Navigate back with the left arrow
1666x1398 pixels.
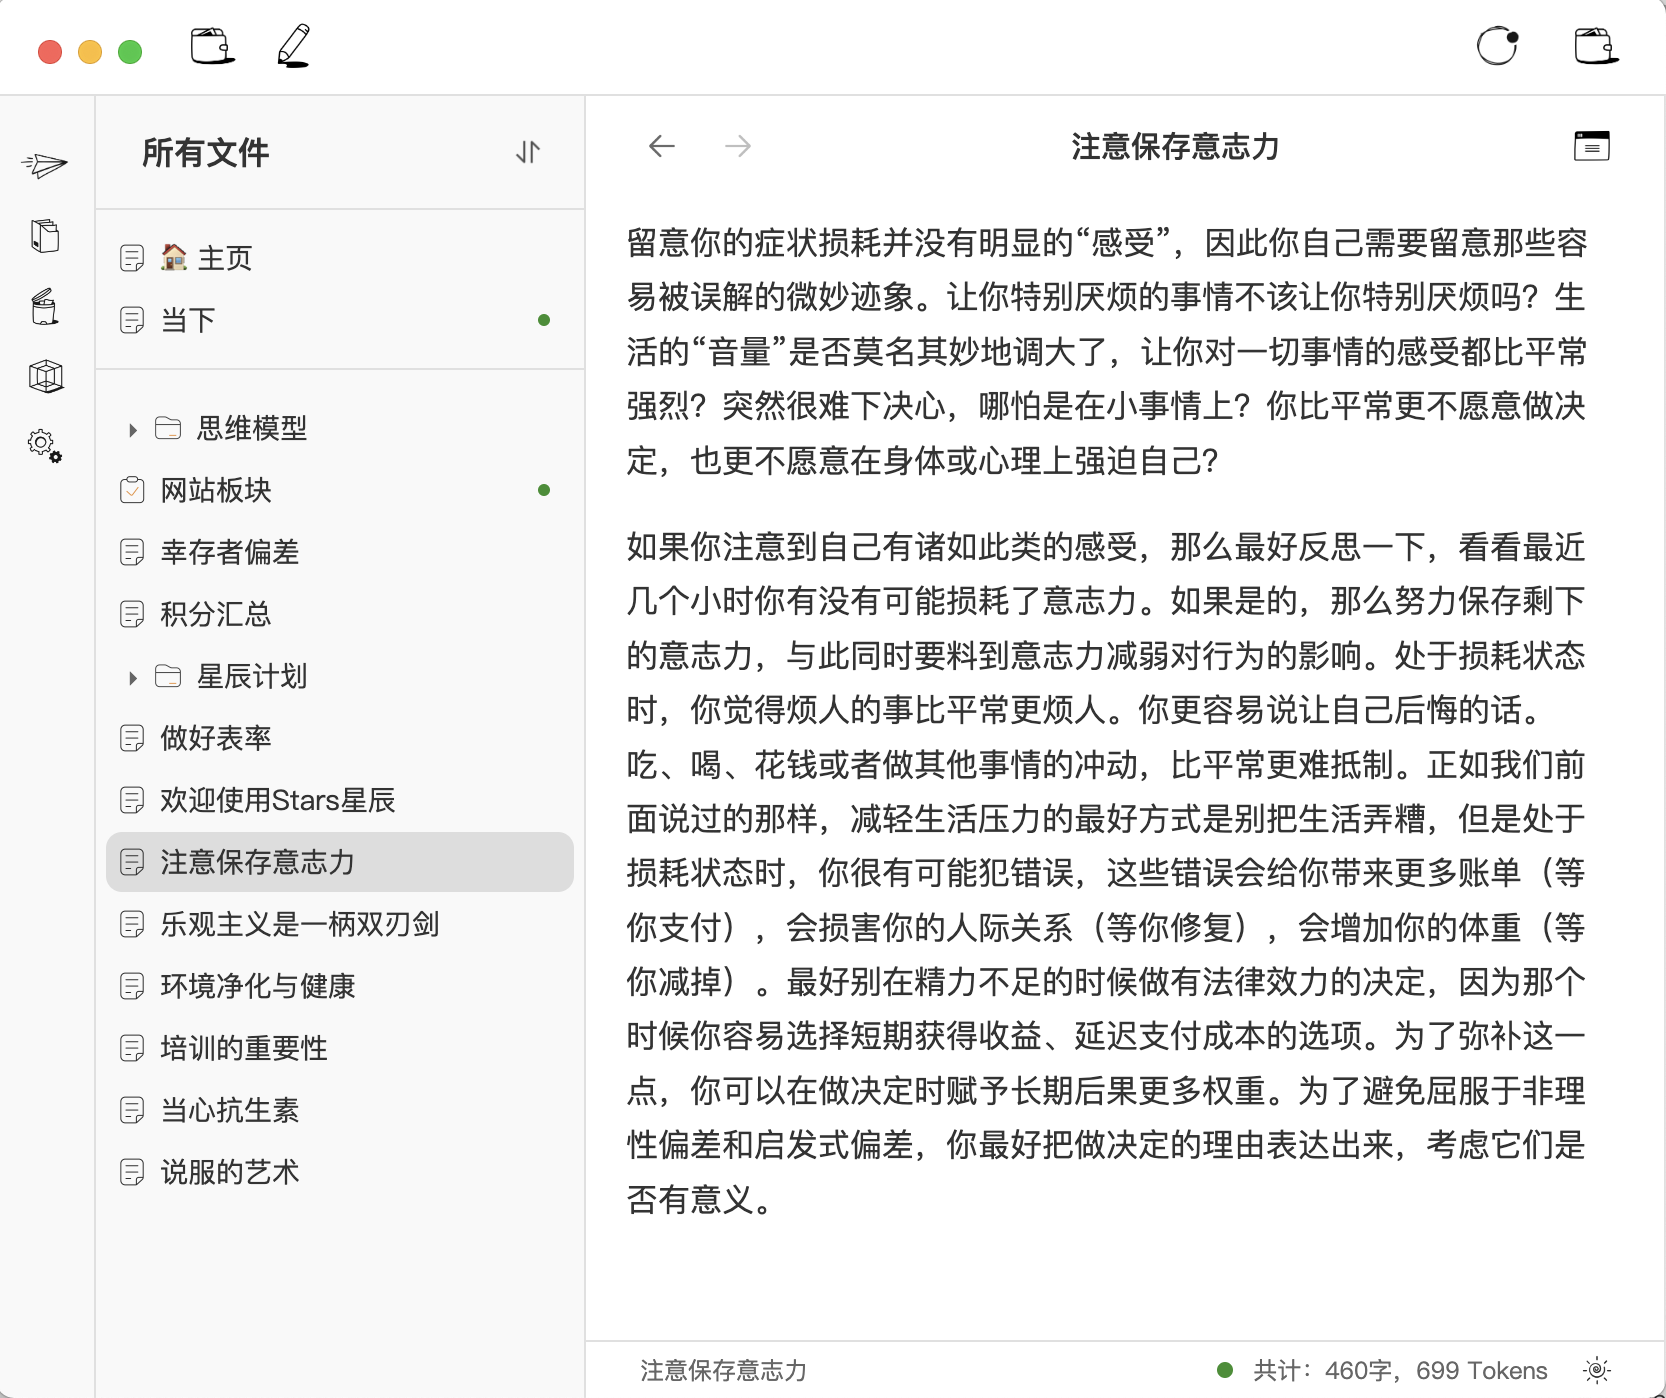pyautogui.click(x=662, y=147)
